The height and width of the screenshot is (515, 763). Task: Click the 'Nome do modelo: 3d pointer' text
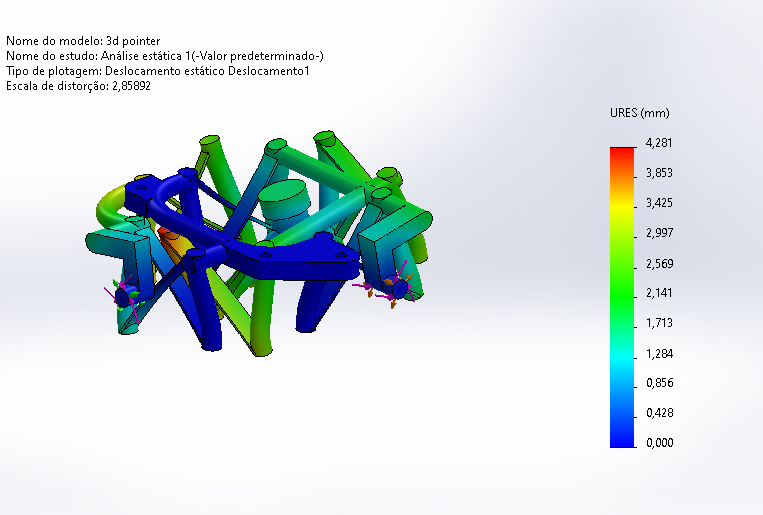point(83,41)
